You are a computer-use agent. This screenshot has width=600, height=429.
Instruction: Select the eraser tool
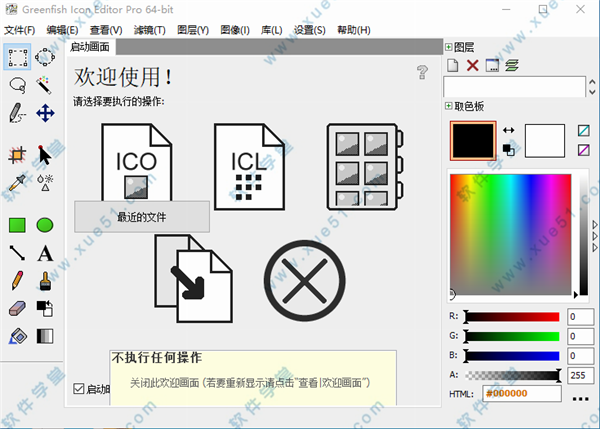pos(17,308)
